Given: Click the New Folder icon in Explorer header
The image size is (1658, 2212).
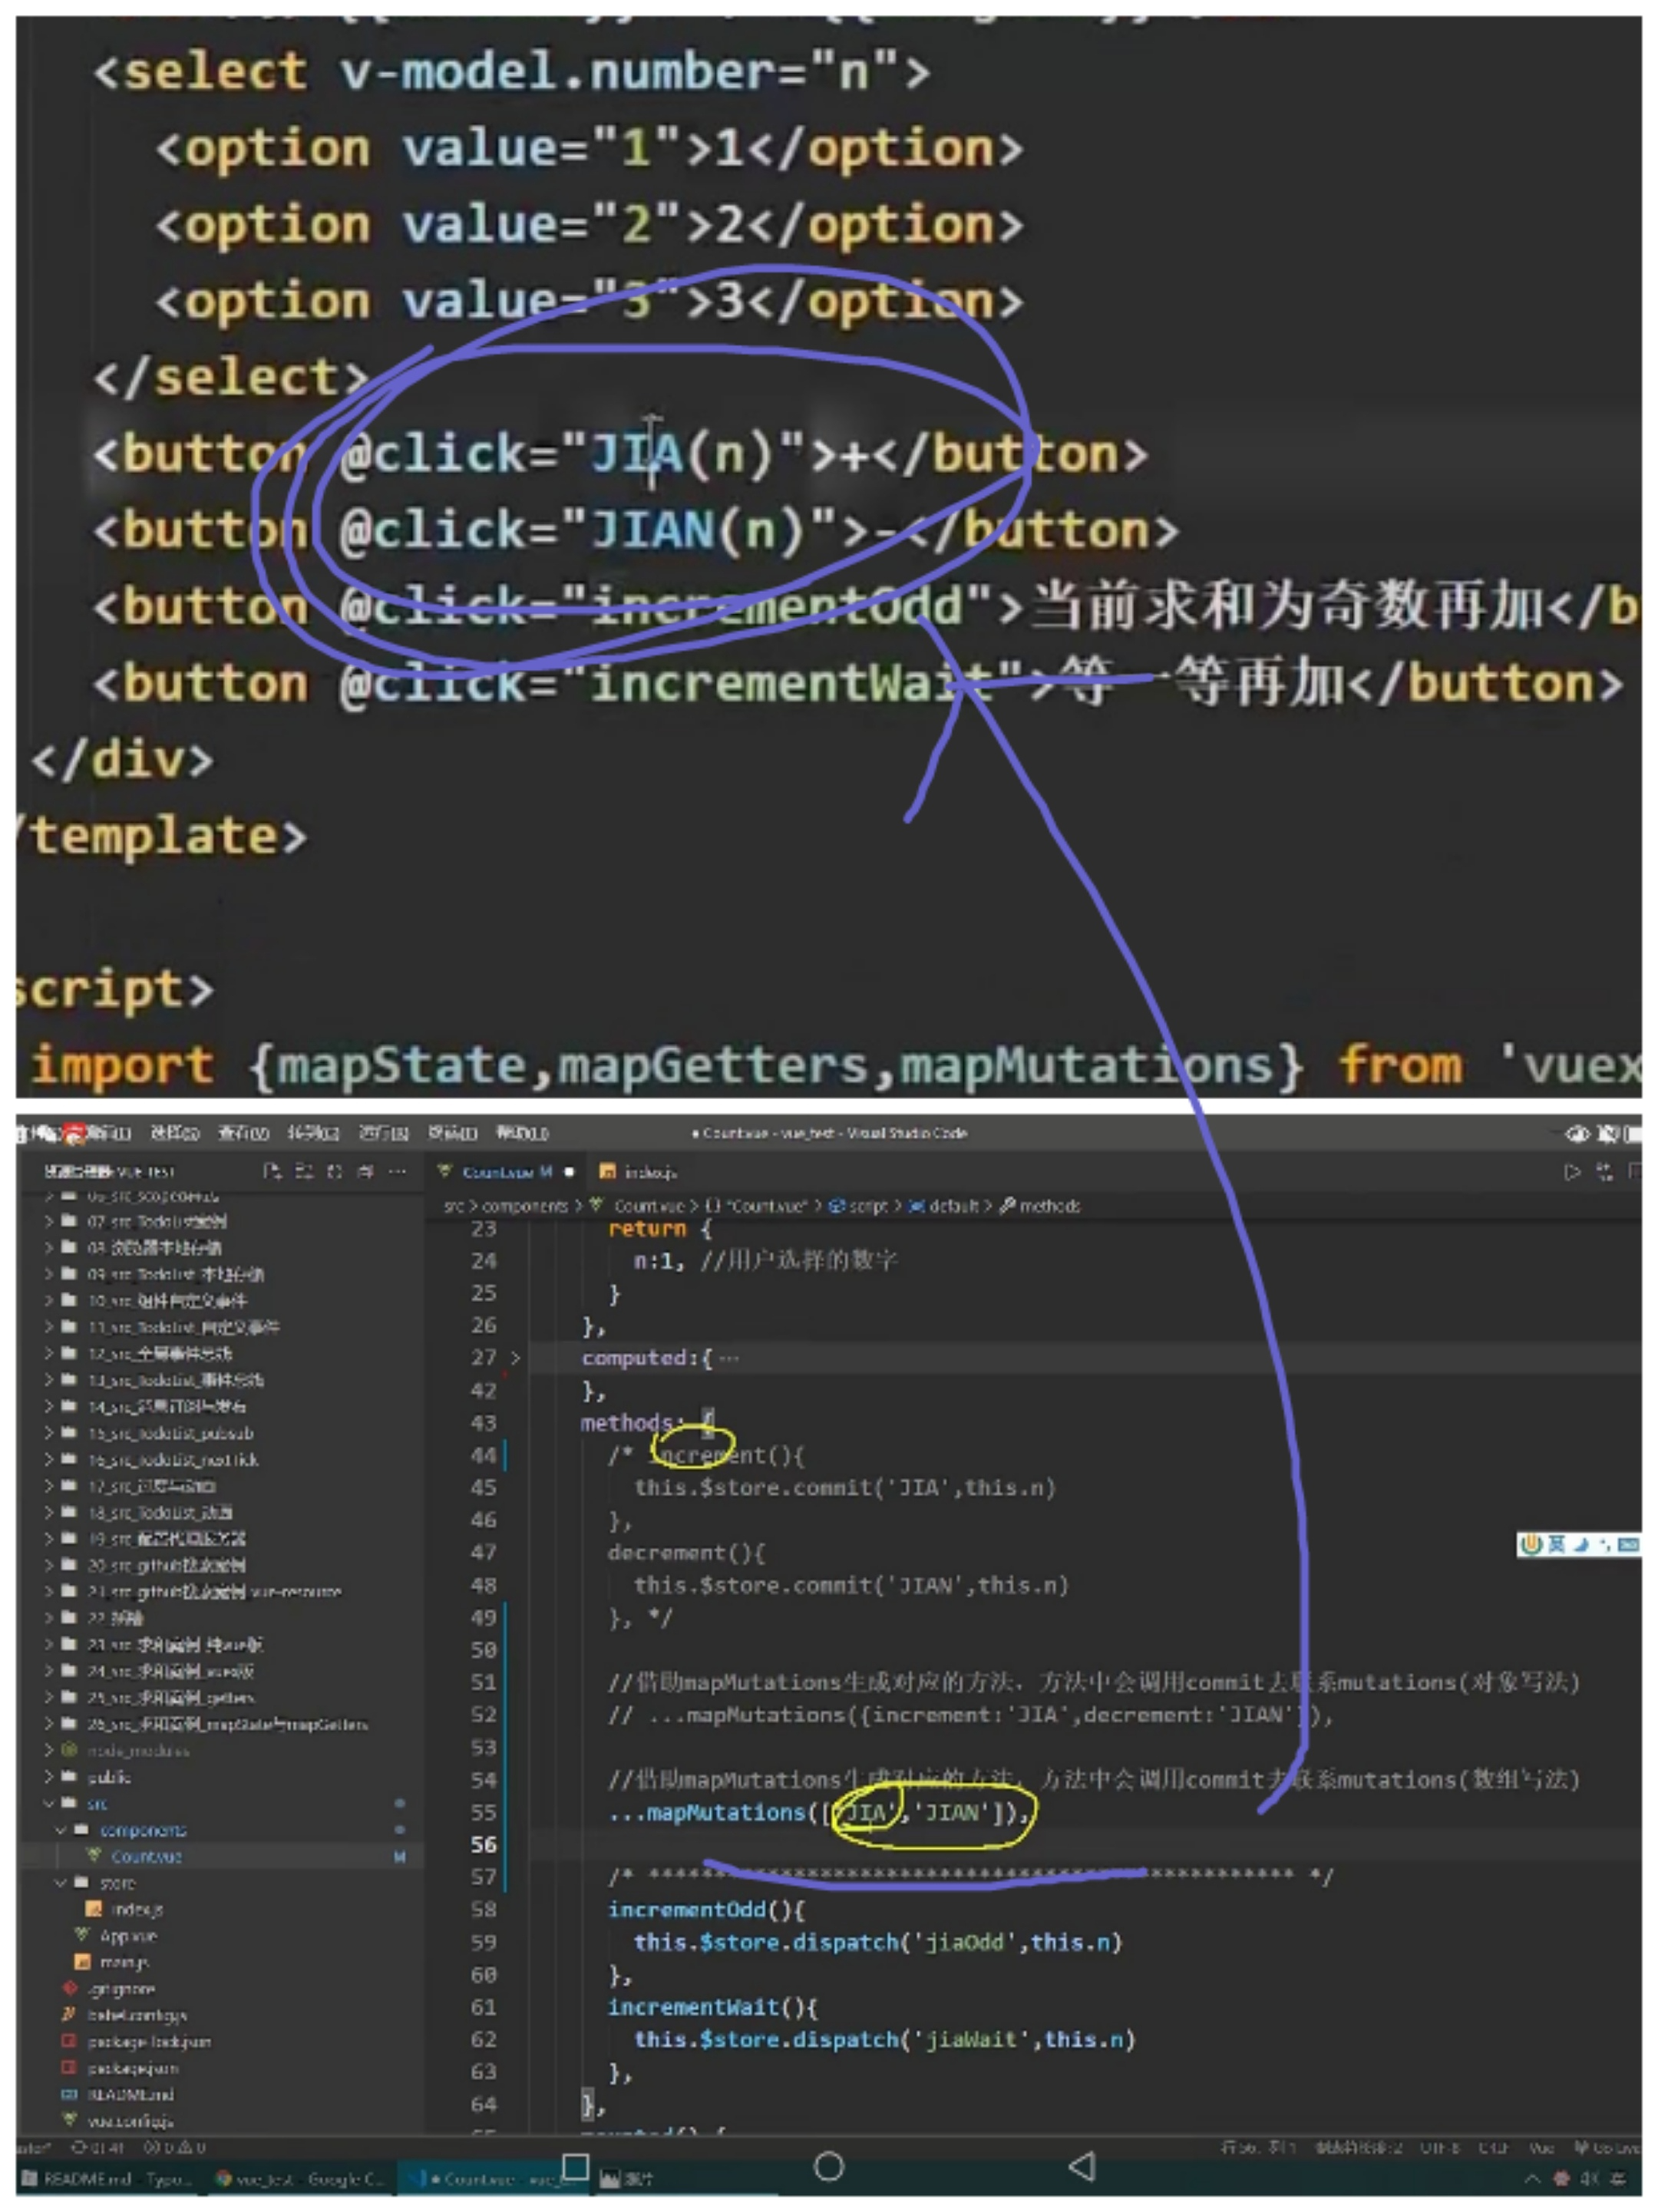Looking at the screenshot, I should 304,1171.
